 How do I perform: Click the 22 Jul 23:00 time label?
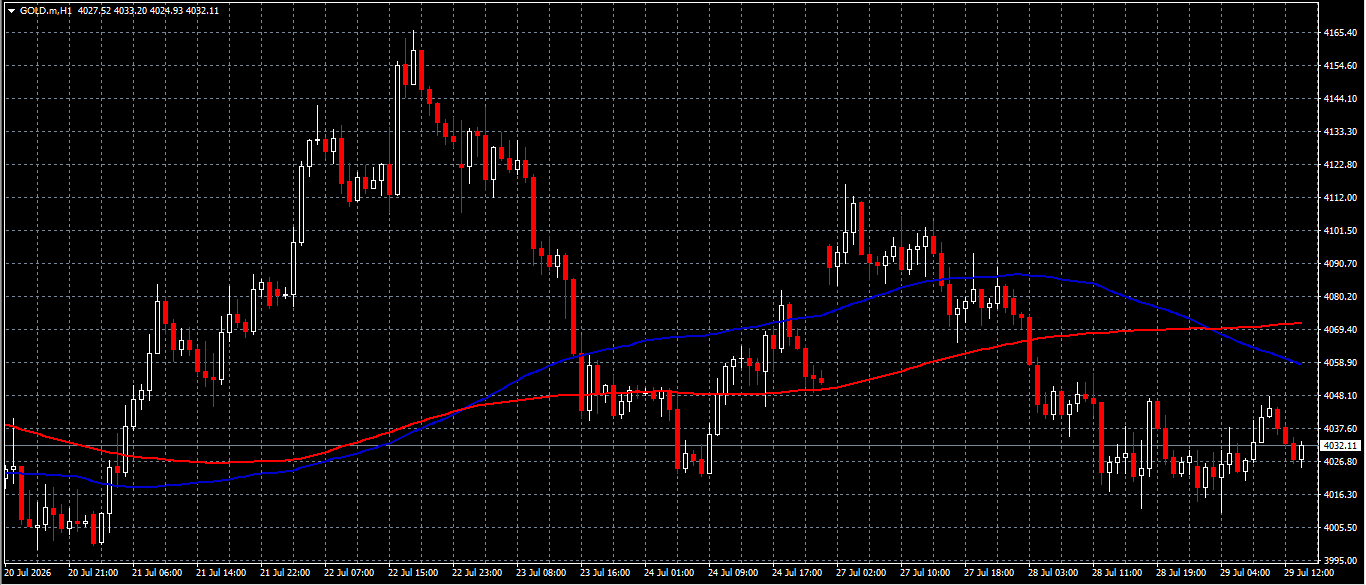[x=477, y=574]
